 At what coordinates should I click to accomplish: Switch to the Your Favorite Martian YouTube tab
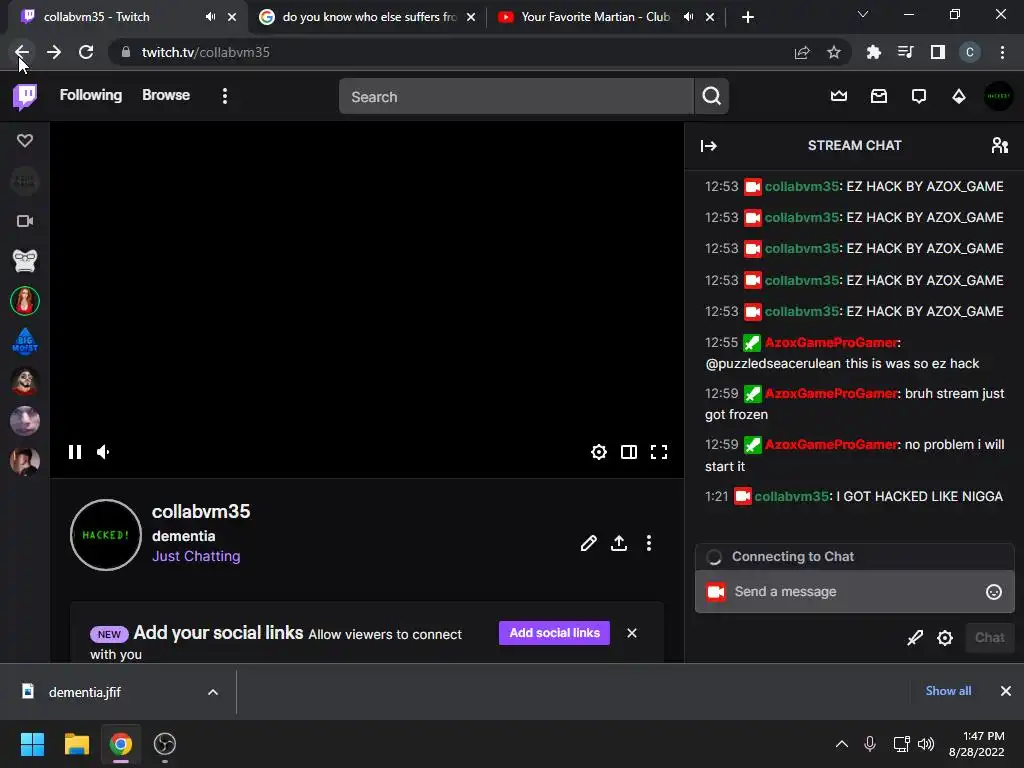pos(596,17)
